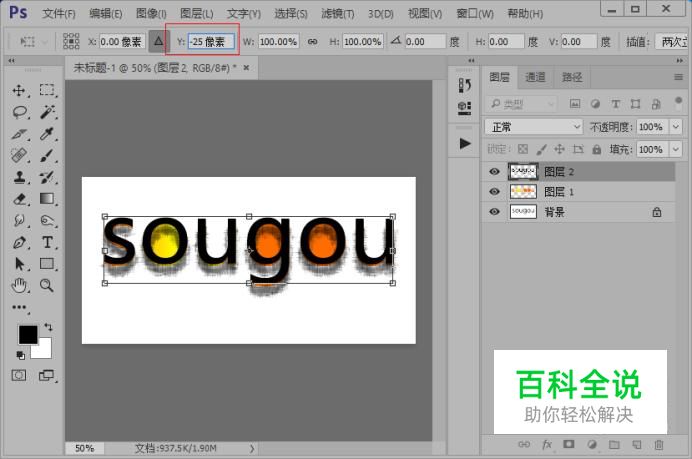Open the blend mode 正常 dropdown
Viewport: 692px width, 459px height.
[x=534, y=127]
